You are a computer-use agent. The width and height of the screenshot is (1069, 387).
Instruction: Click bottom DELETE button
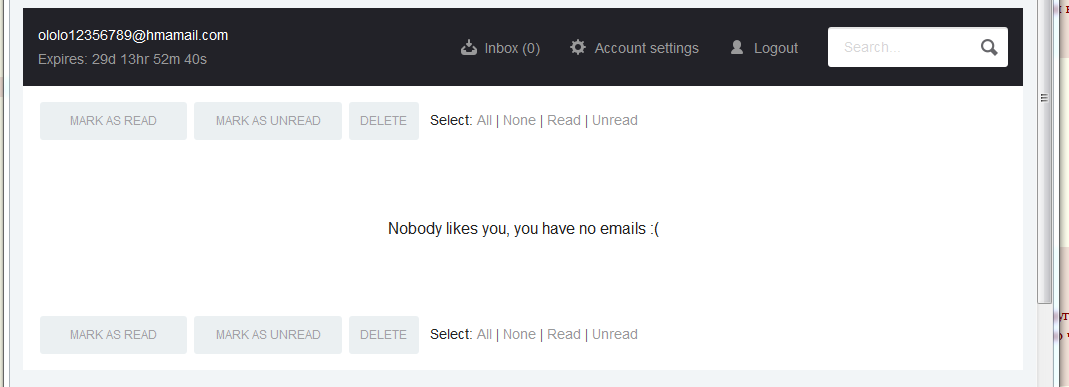click(x=384, y=335)
